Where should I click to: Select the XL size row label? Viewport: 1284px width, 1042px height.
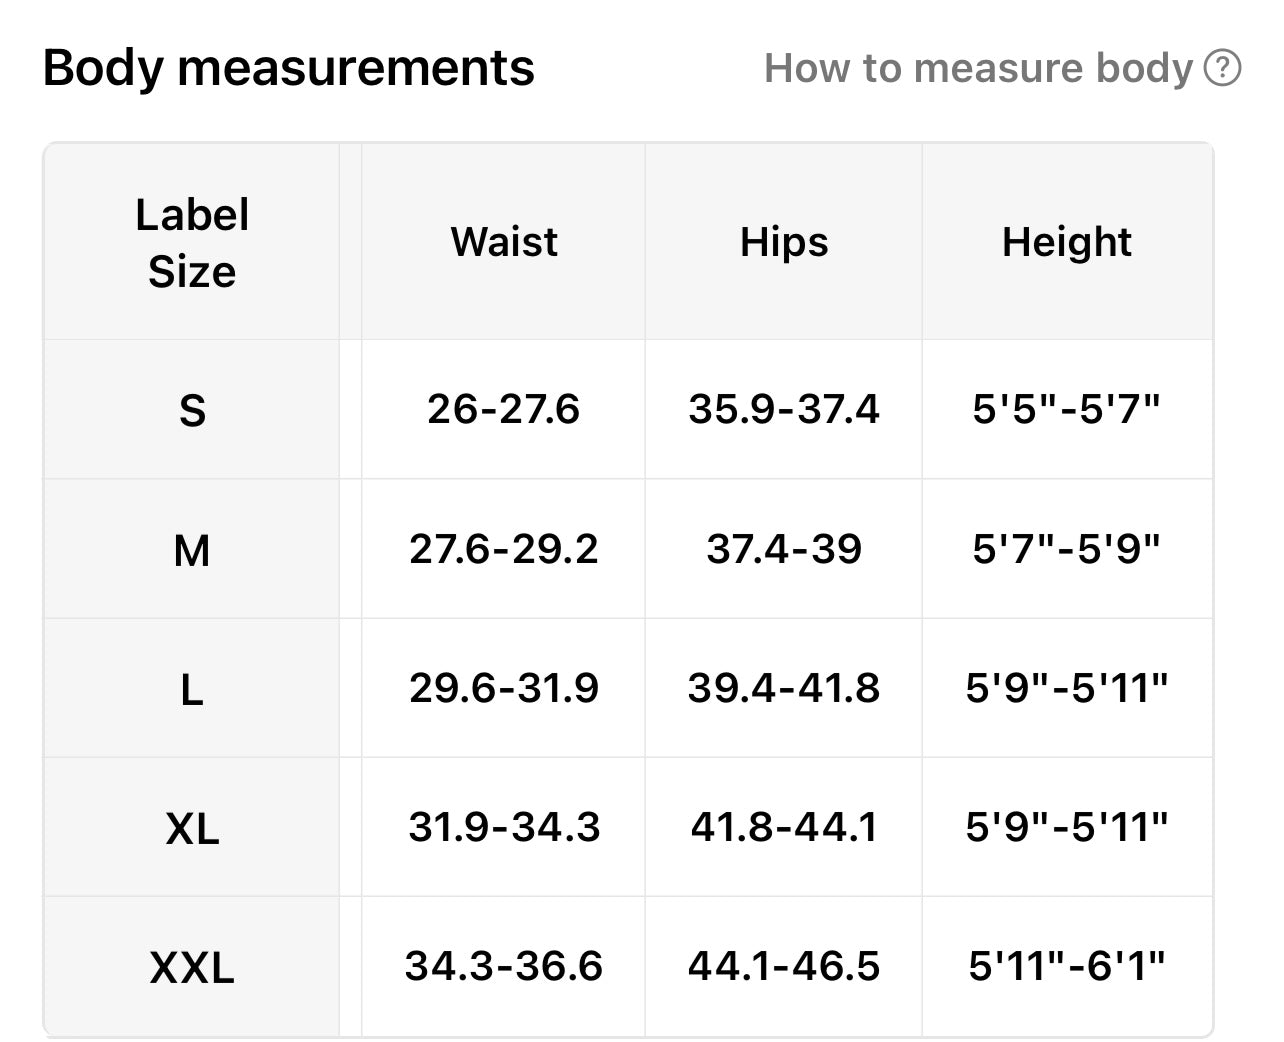click(x=192, y=828)
